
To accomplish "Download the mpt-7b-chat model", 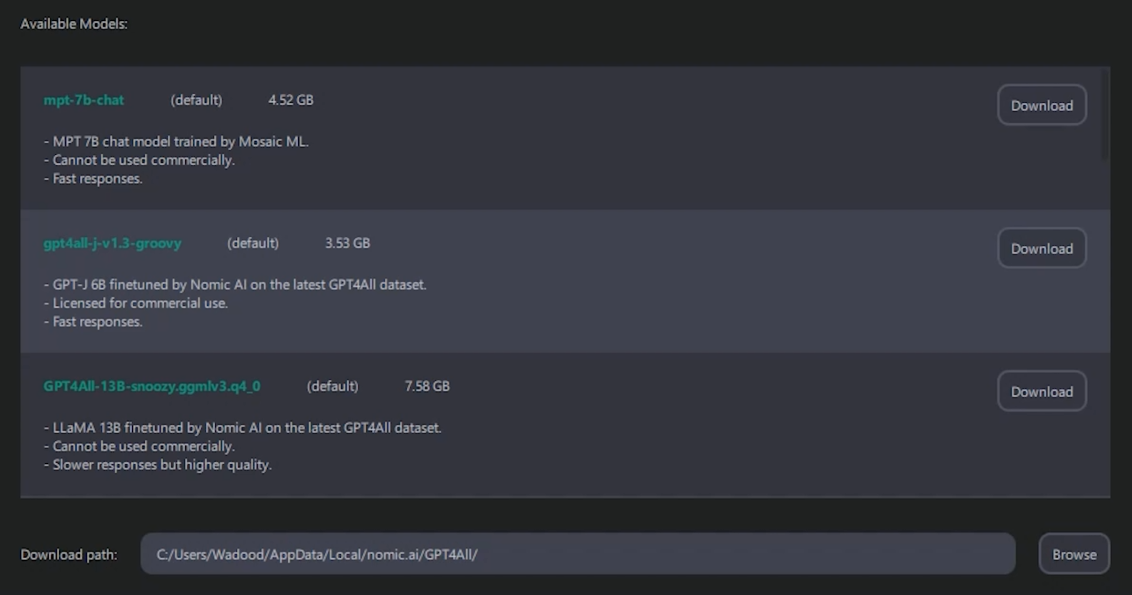I will click(x=1041, y=105).
